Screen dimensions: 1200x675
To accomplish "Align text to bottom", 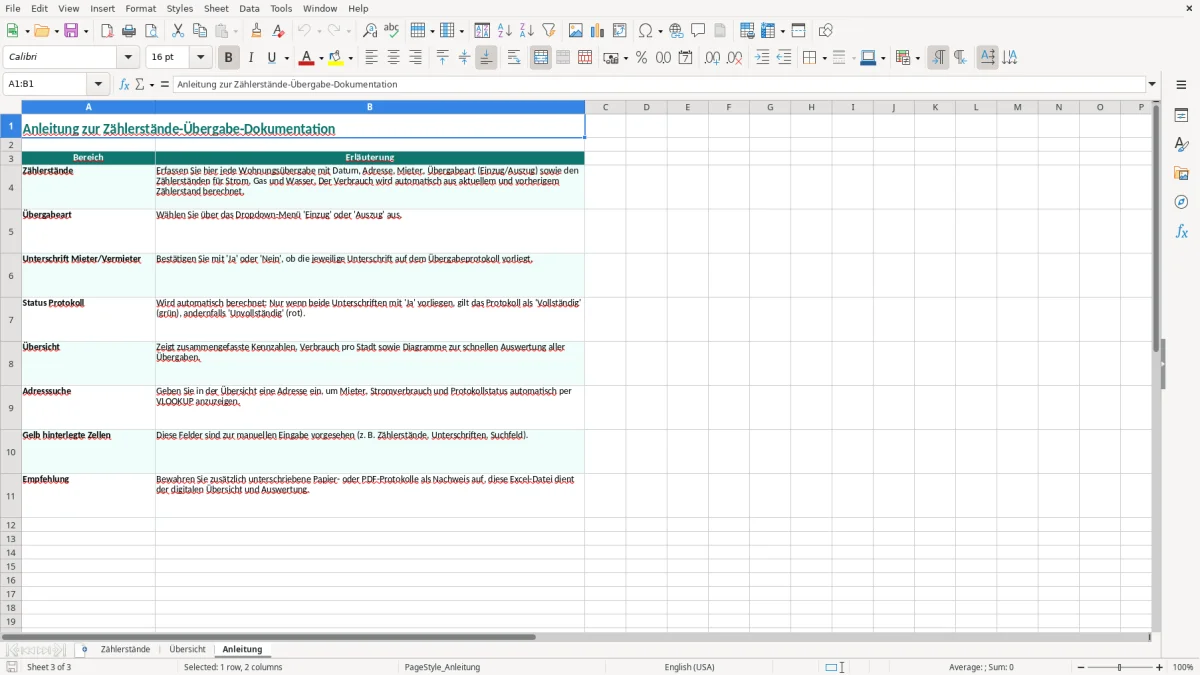I will [486, 58].
